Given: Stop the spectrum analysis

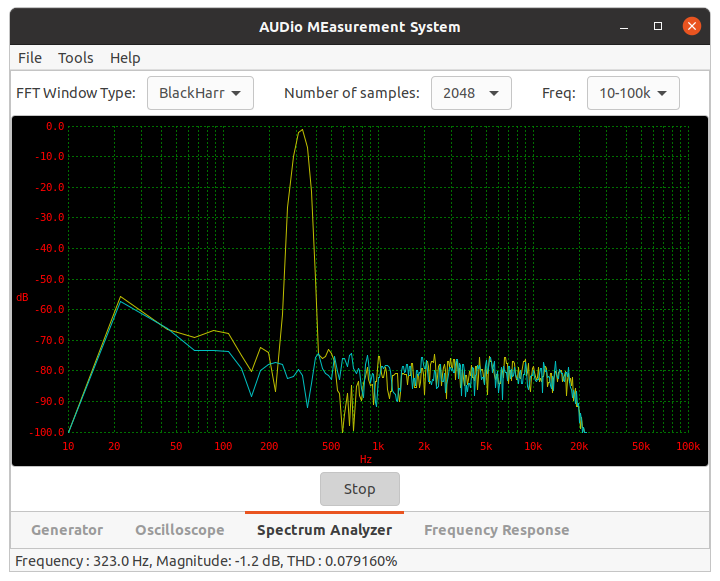Looking at the screenshot, I should coord(360,489).
